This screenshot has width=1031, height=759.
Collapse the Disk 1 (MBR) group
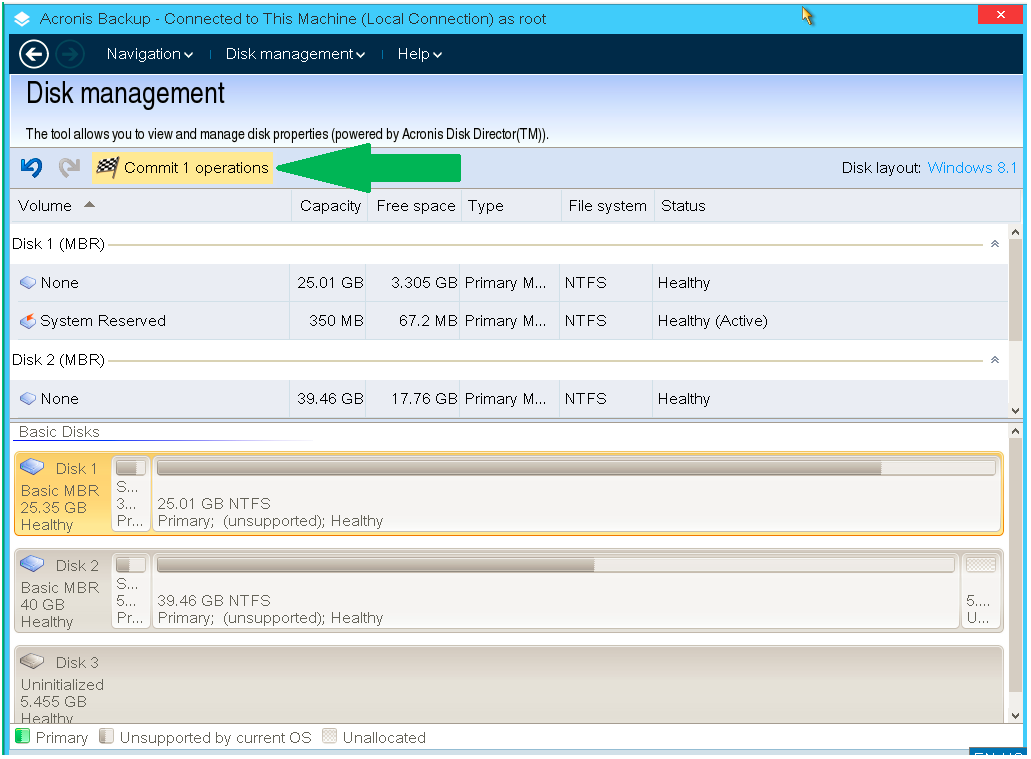click(x=995, y=244)
